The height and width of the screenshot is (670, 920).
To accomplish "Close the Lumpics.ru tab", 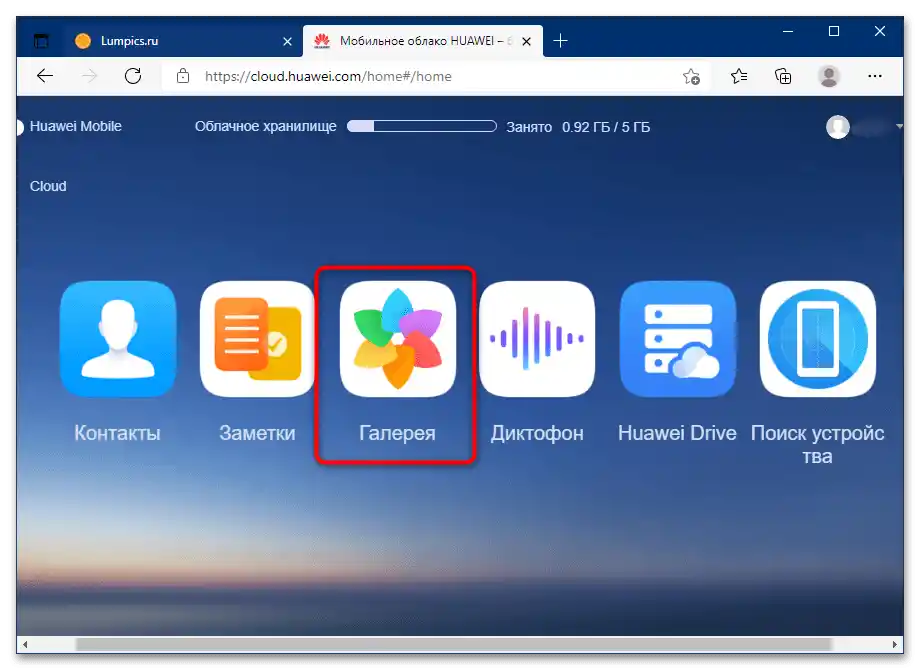I will tap(288, 41).
